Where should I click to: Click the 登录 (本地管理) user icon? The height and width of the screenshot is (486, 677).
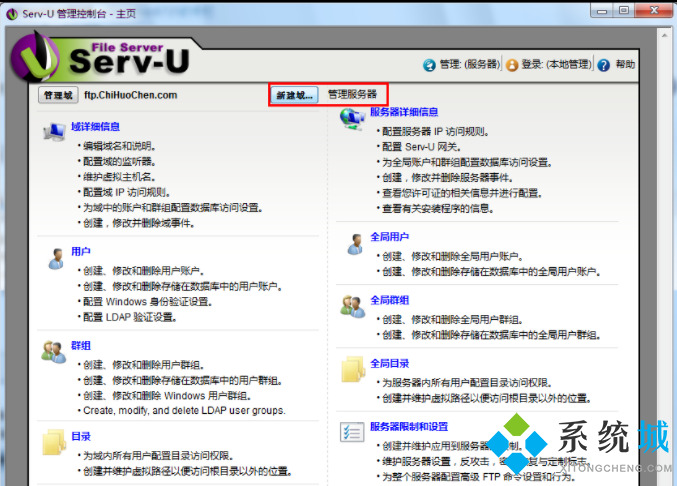pos(512,65)
